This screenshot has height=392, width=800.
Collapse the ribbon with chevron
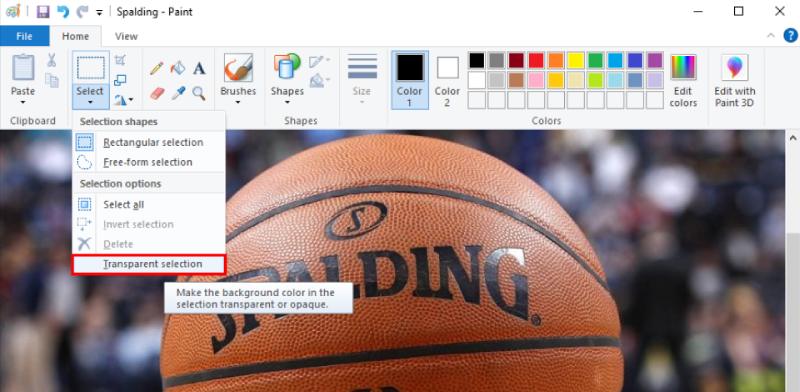click(x=771, y=36)
